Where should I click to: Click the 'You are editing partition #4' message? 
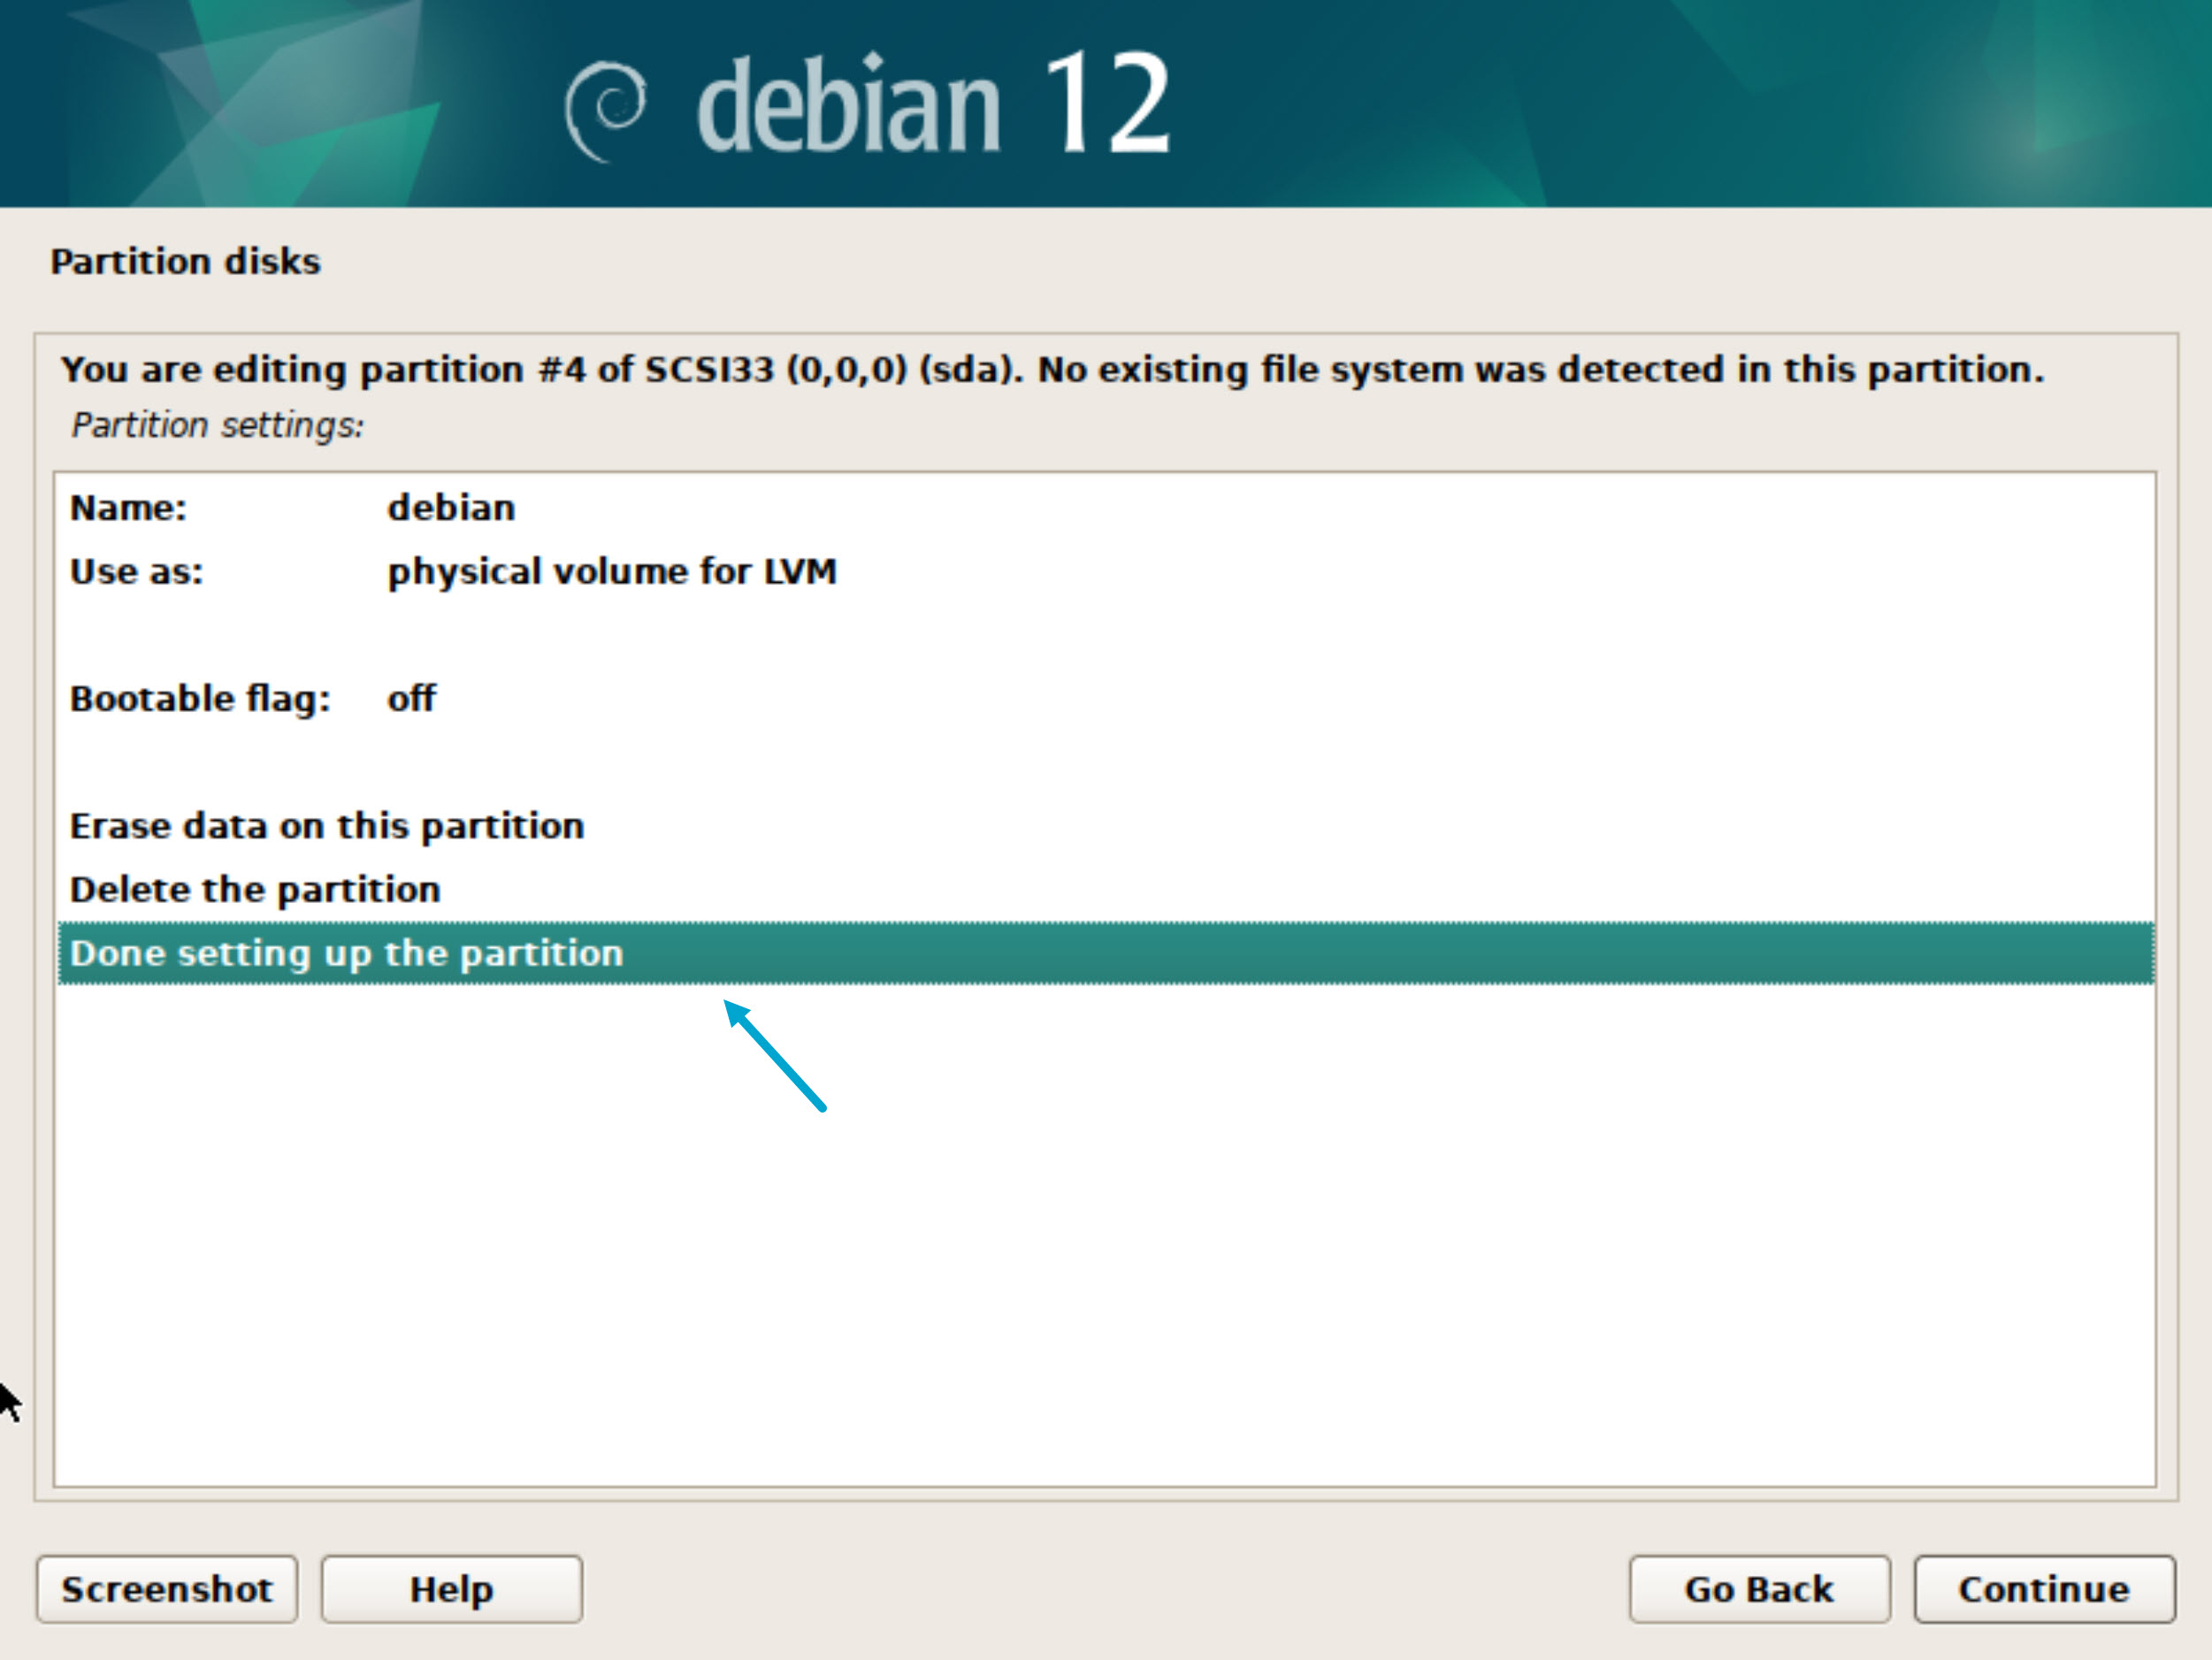pyautogui.click(x=1050, y=370)
